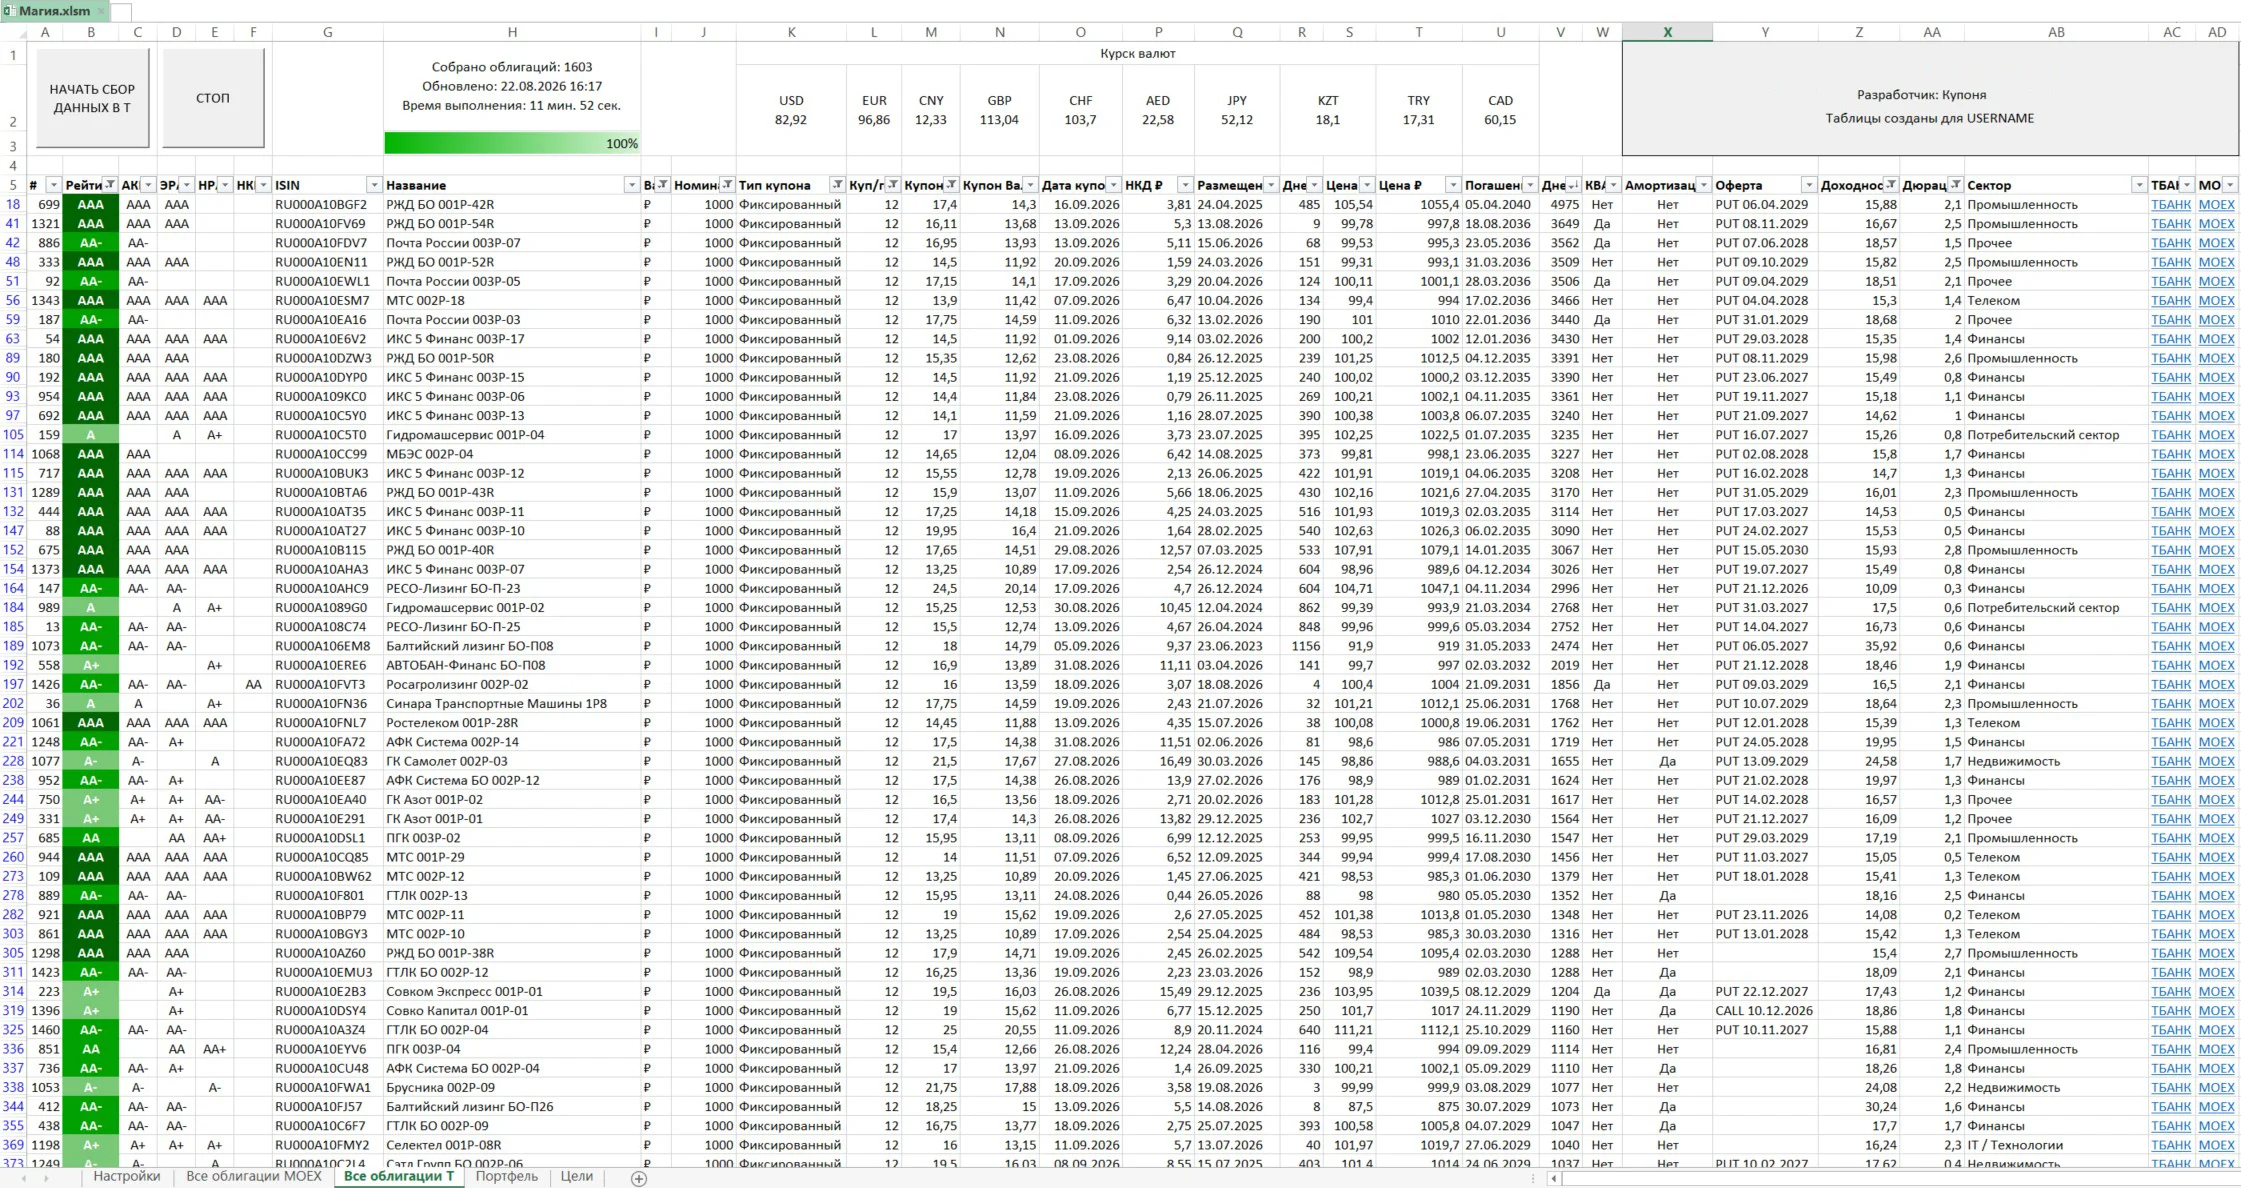Image resolution: width=2241 pixels, height=1188 pixels.
Task: Select the CAD 60,15 exchange rate cell
Action: [x=1500, y=110]
